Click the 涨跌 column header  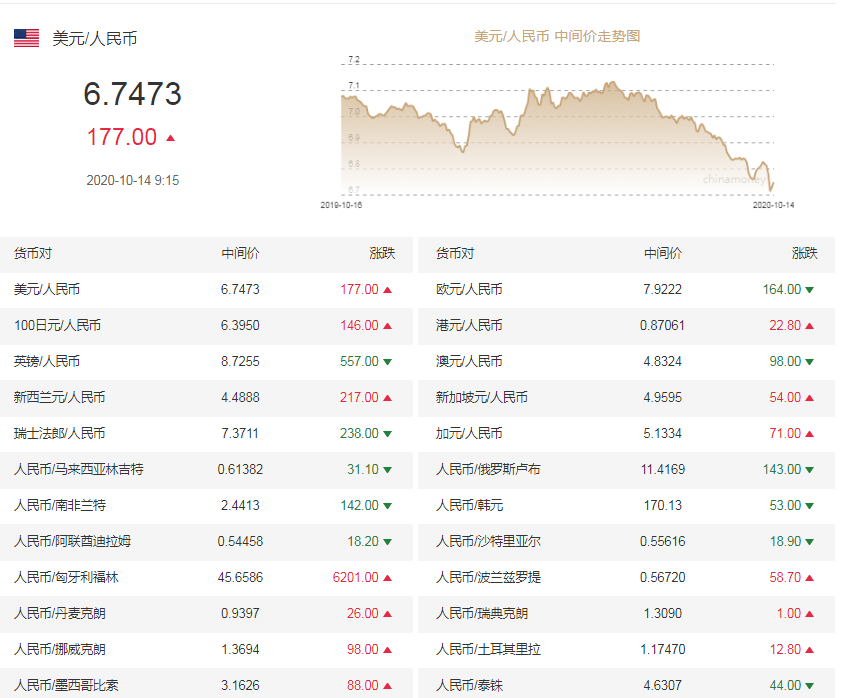point(381,254)
